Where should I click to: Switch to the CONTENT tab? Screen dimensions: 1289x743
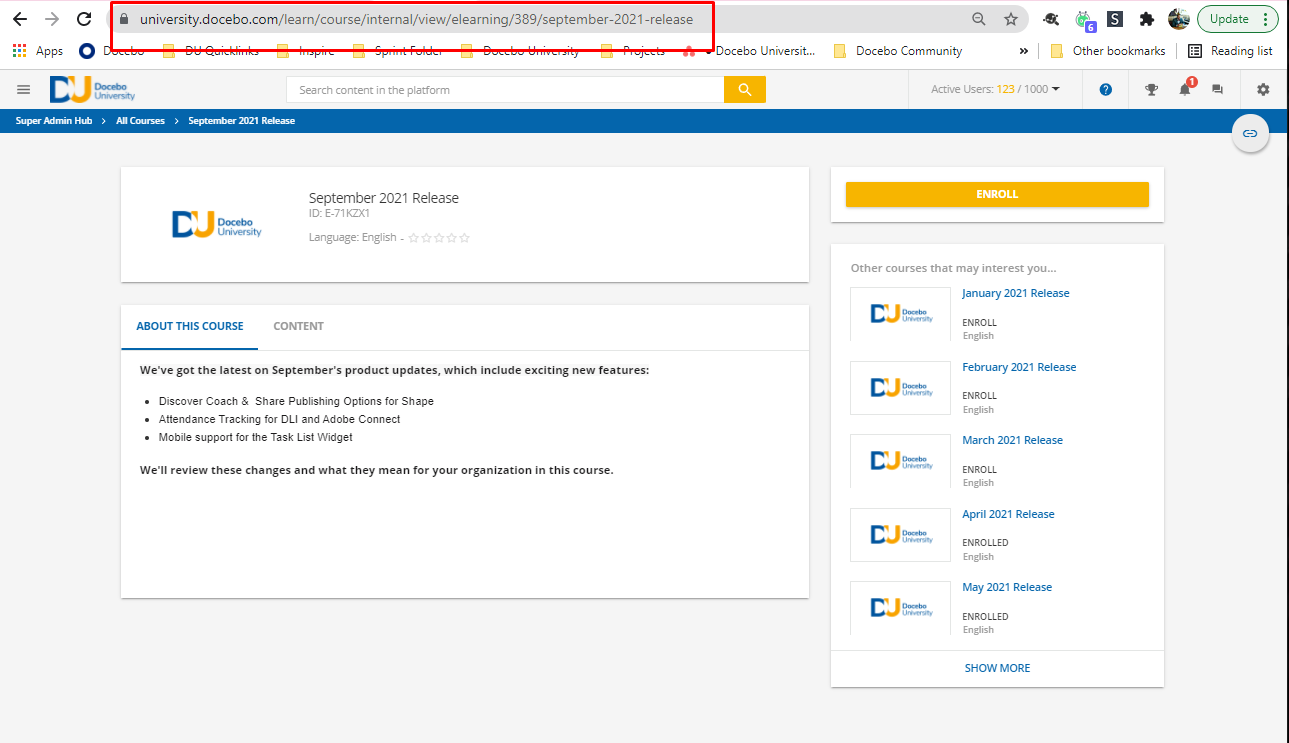[298, 326]
